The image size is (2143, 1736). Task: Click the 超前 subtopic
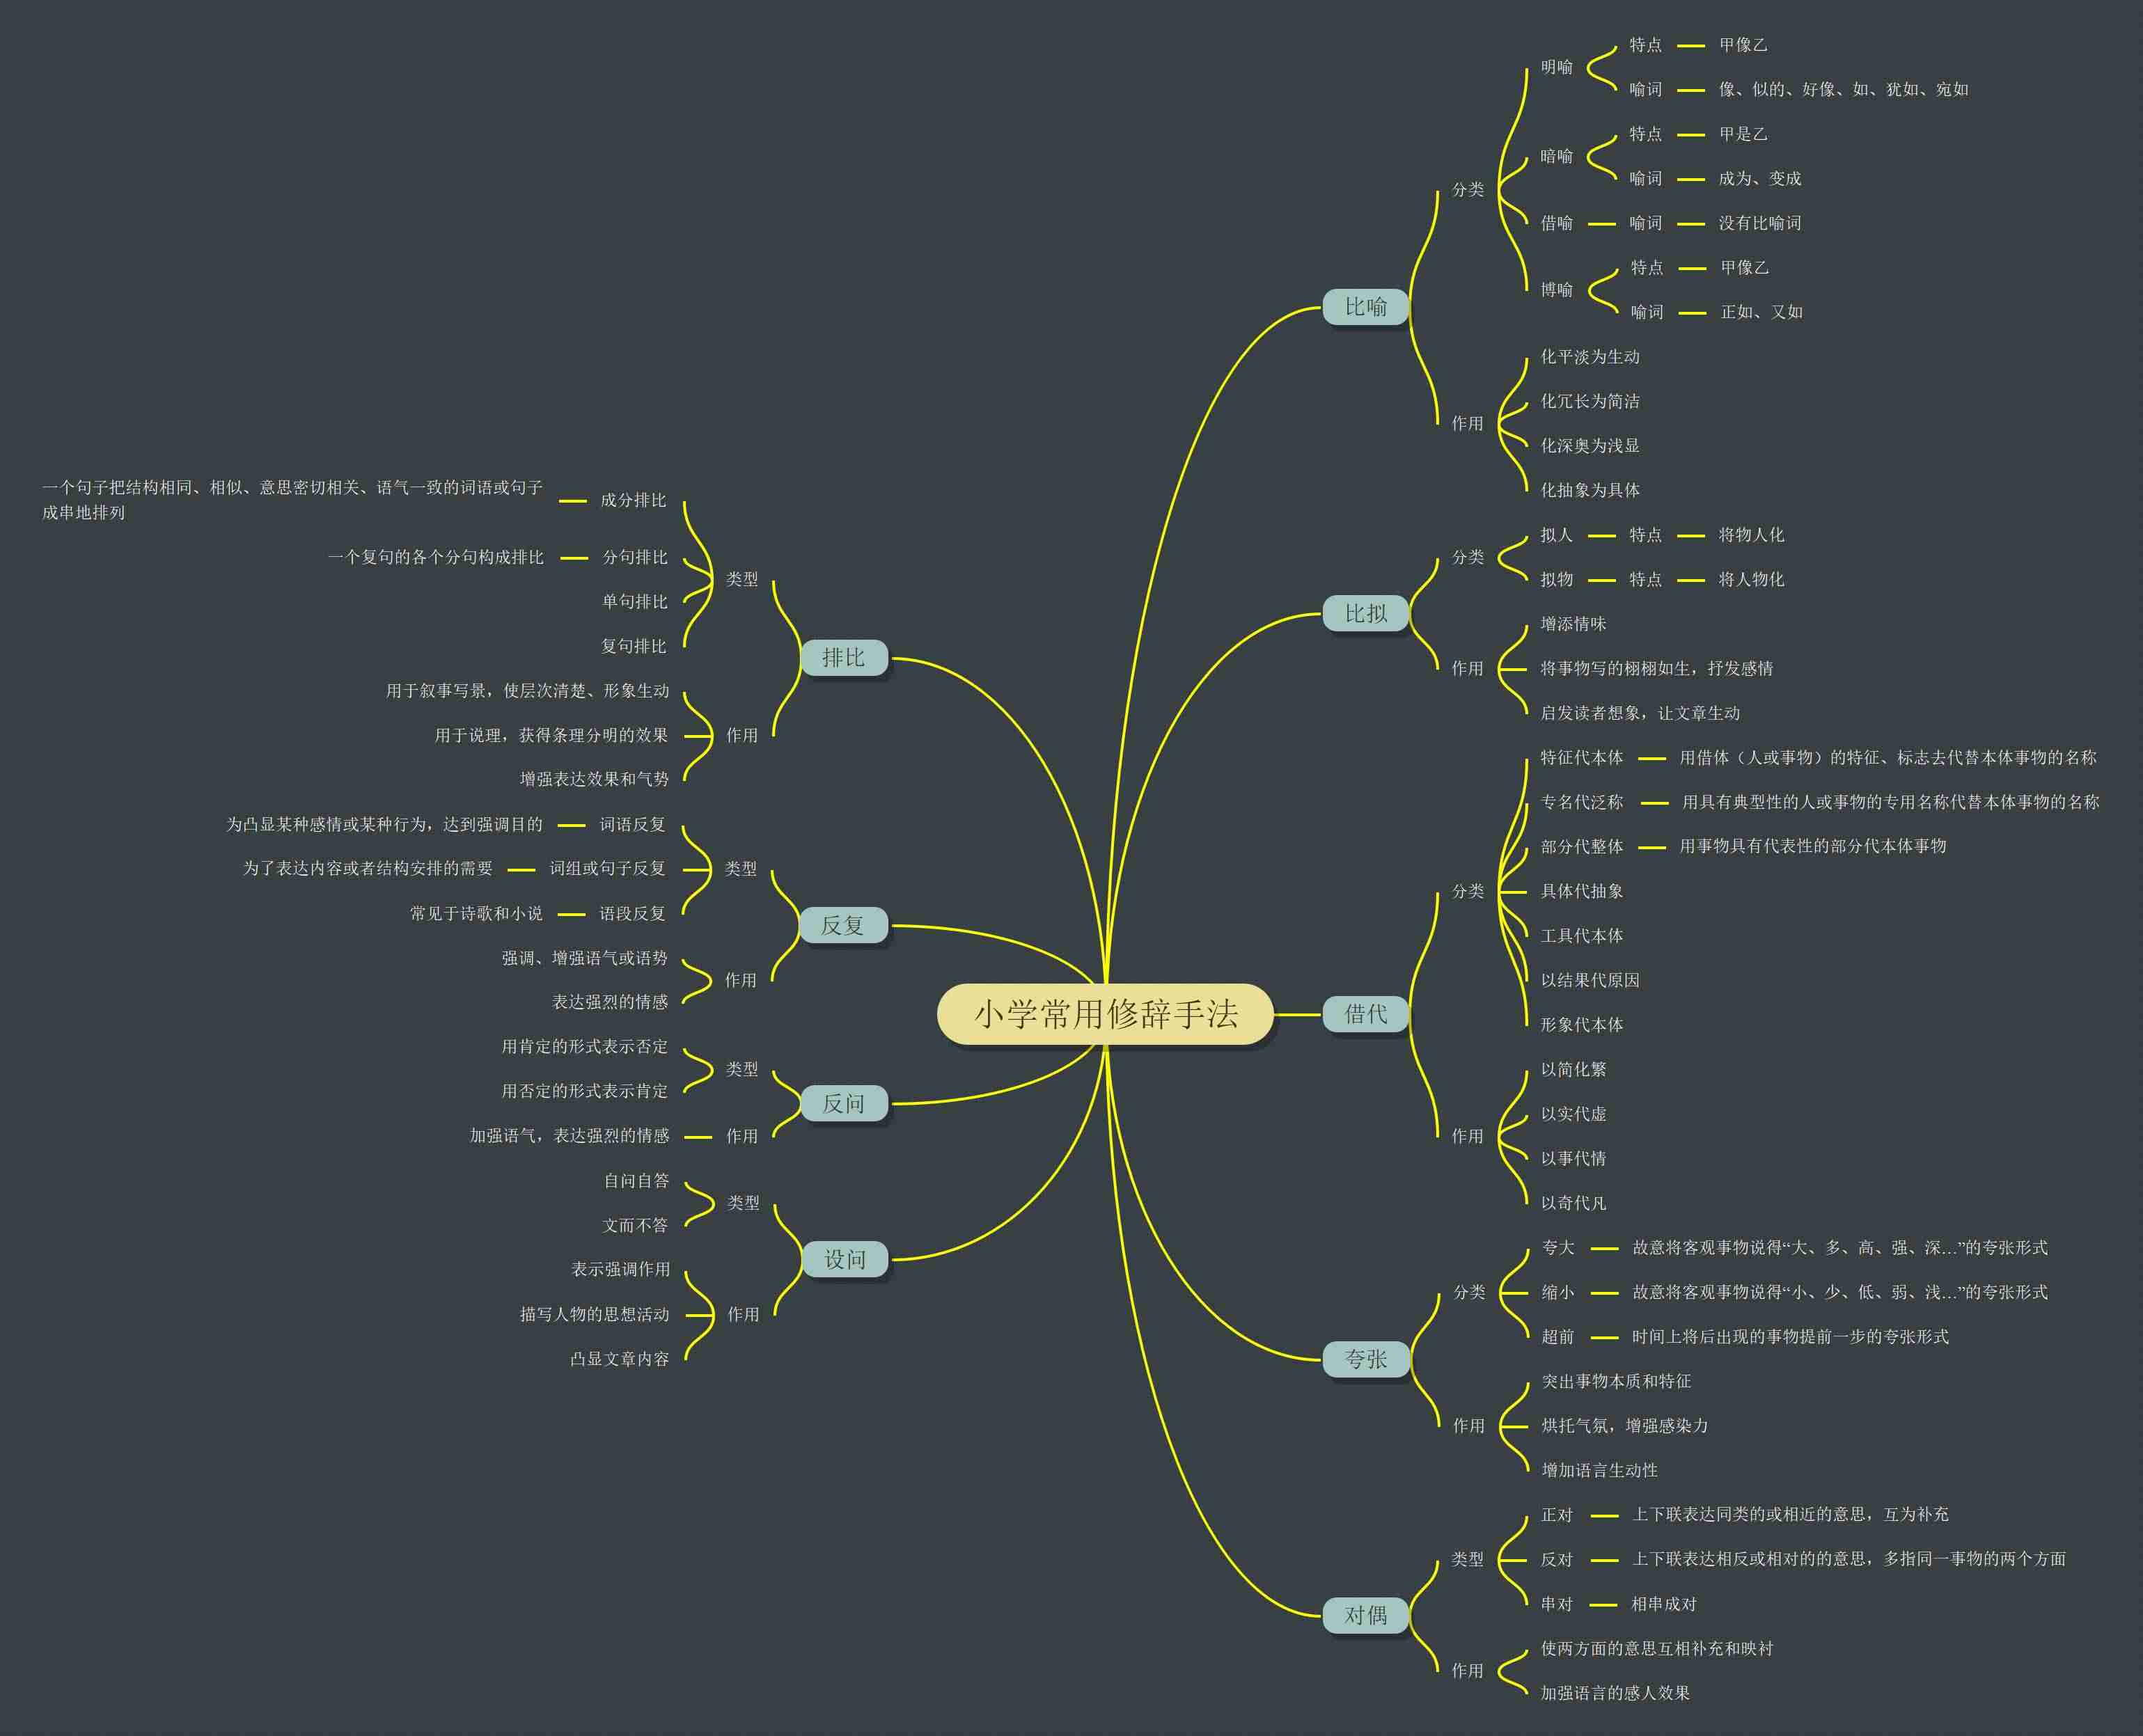(1558, 1337)
